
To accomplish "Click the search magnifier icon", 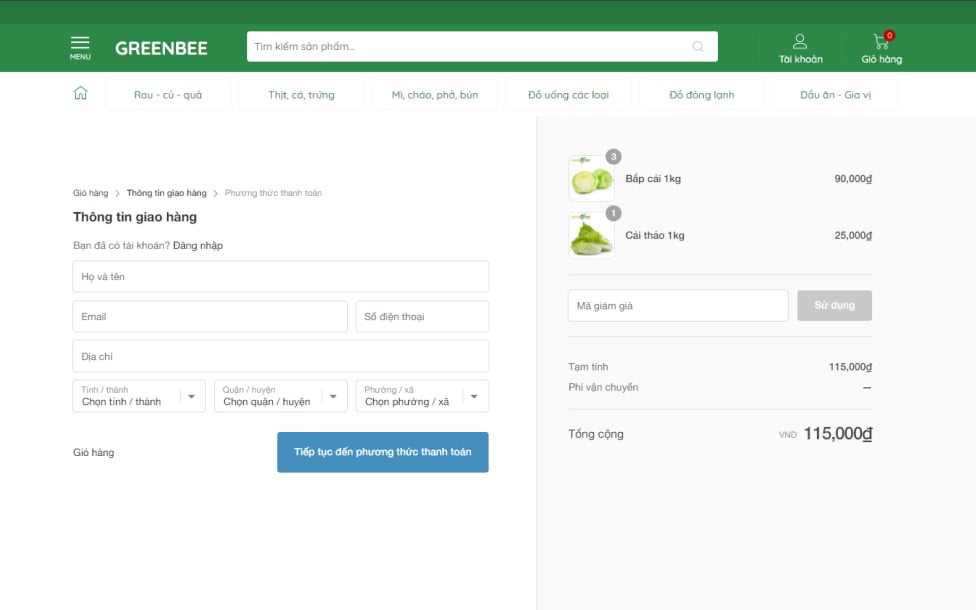I will pyautogui.click(x=698, y=46).
